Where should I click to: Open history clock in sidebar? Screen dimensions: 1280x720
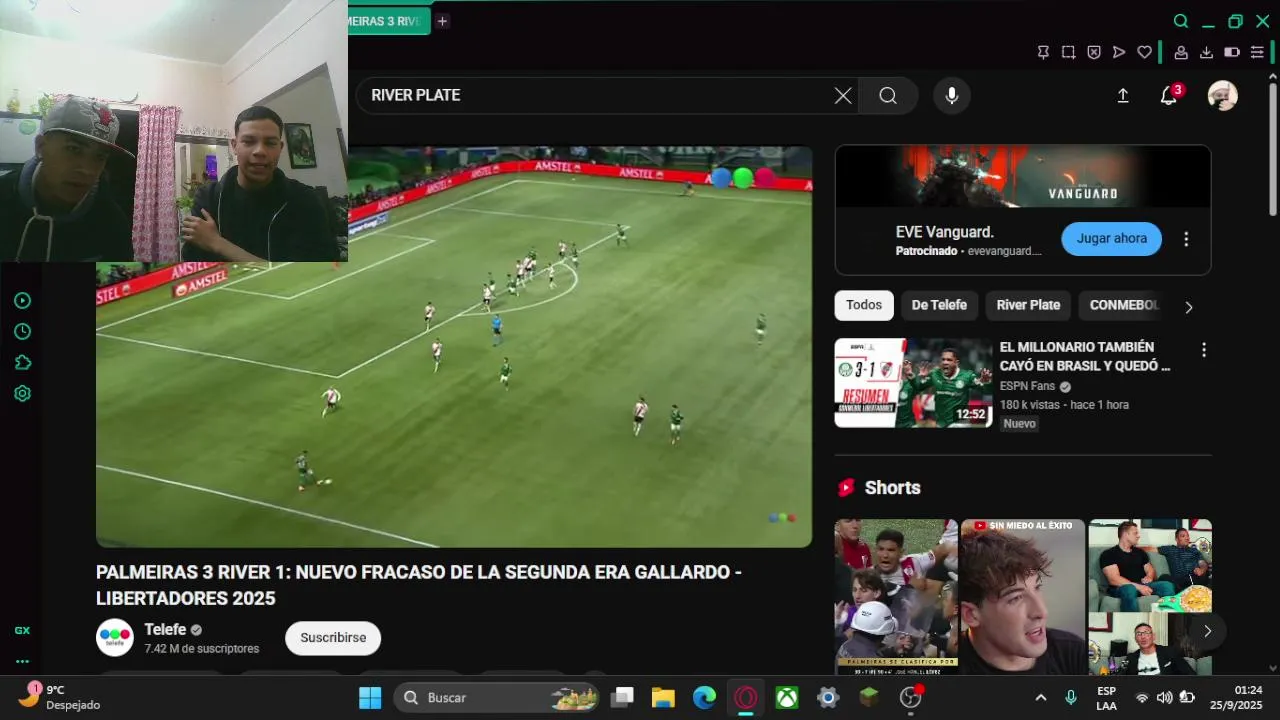[x=22, y=331]
